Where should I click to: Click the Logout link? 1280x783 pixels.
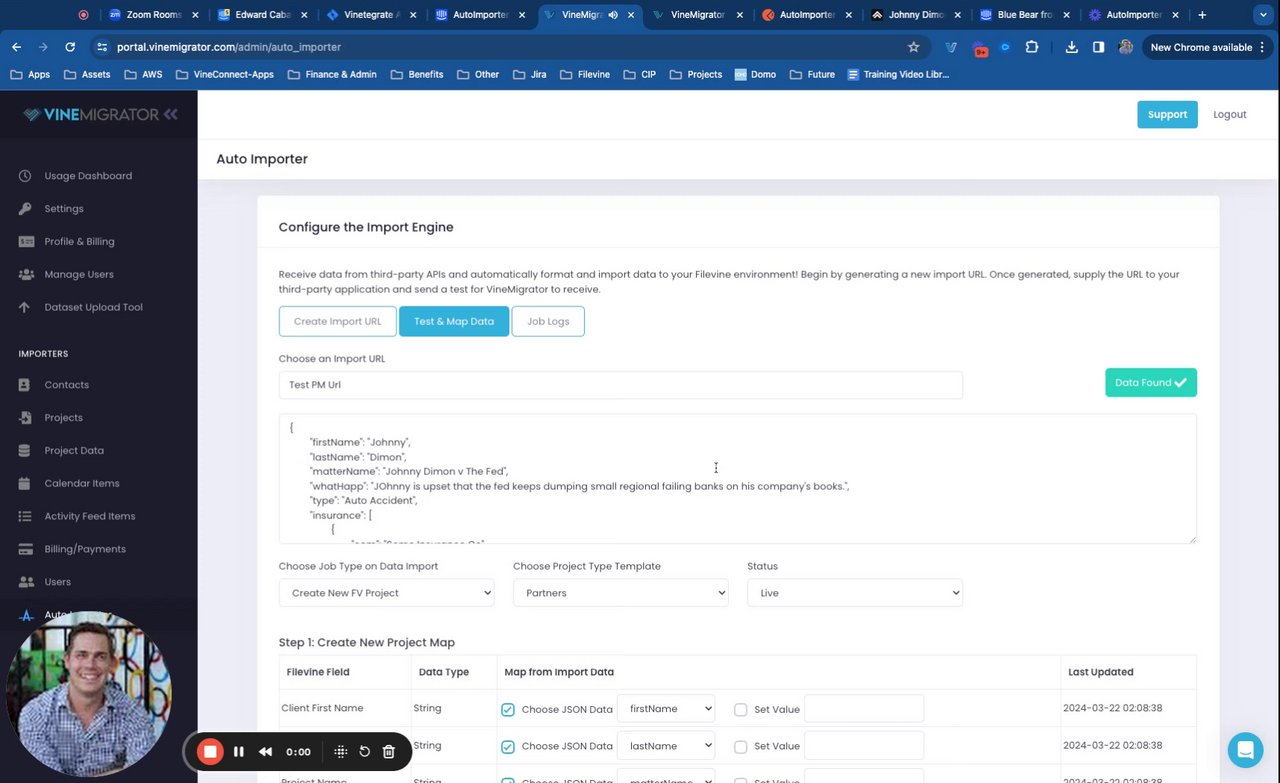click(x=1230, y=115)
